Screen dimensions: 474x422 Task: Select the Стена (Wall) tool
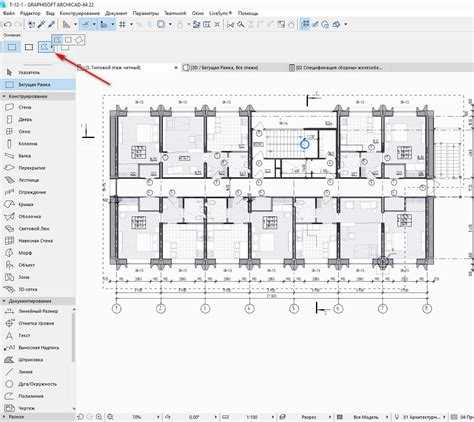[x=19, y=107]
